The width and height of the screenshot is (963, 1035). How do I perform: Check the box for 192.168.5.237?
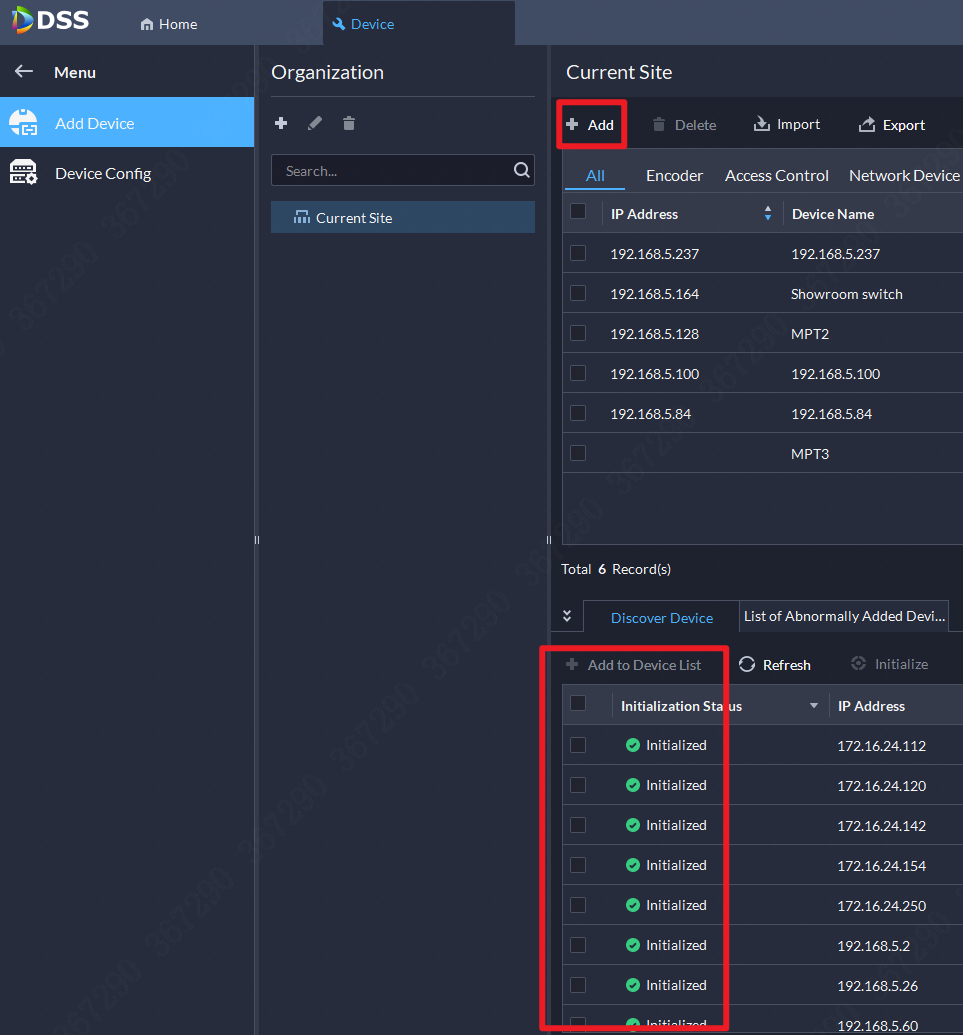(578, 253)
